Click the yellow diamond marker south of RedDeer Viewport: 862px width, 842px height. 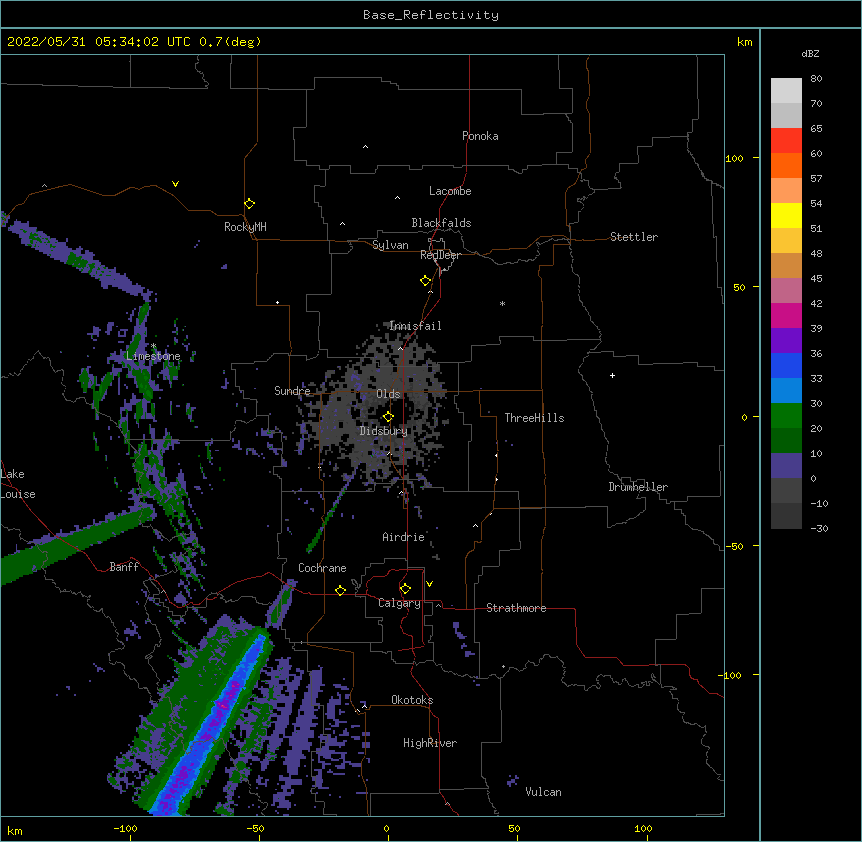pos(426,281)
